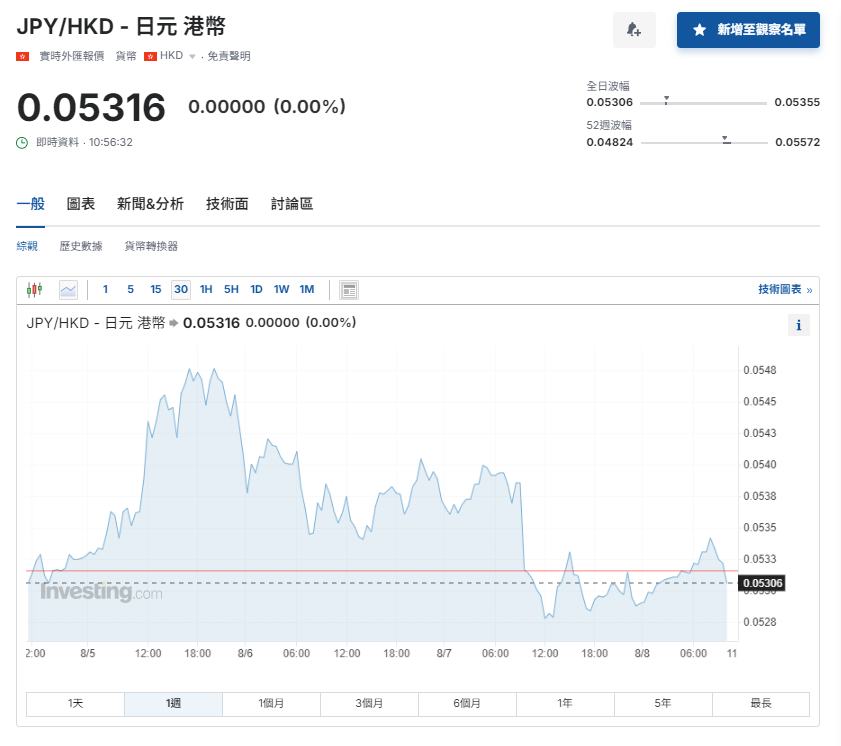Click the info icon on the chart corner
The width and height of the screenshot is (841, 746).
[x=799, y=325]
